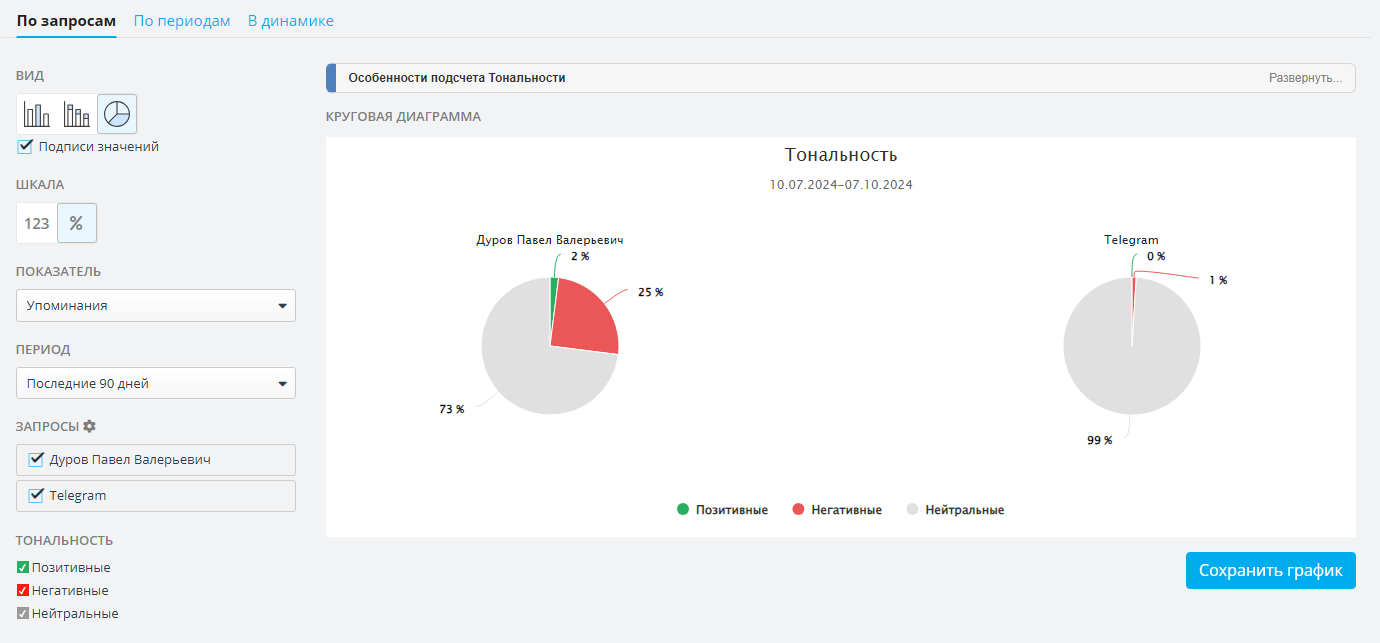Uncheck the Дуров Павел Валерьевич query

pos(37,460)
